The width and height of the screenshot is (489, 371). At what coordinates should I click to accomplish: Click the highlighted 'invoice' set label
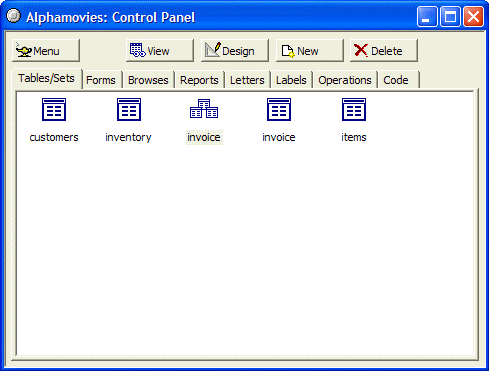point(204,137)
